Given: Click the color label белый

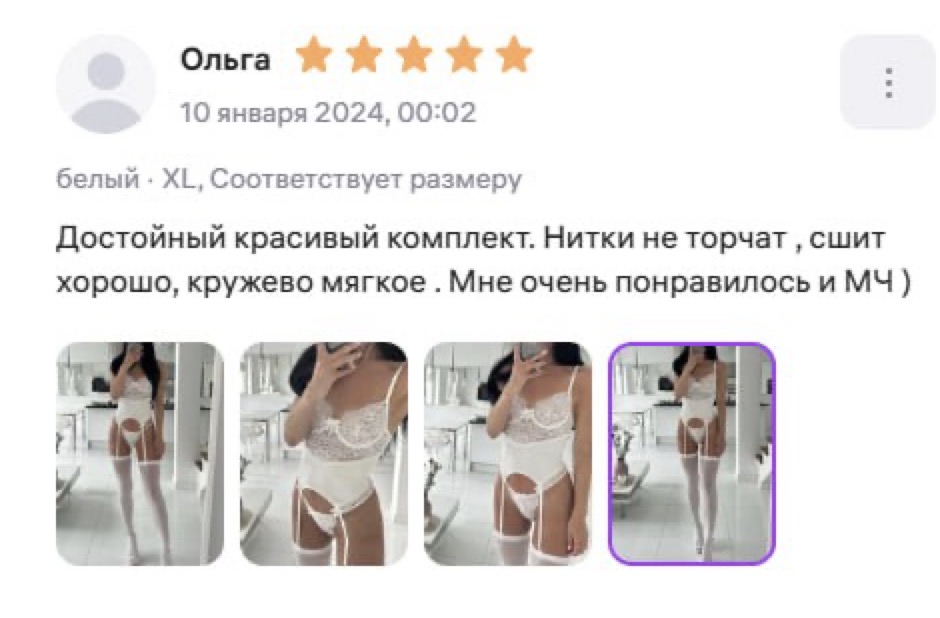Looking at the screenshot, I should (98, 179).
